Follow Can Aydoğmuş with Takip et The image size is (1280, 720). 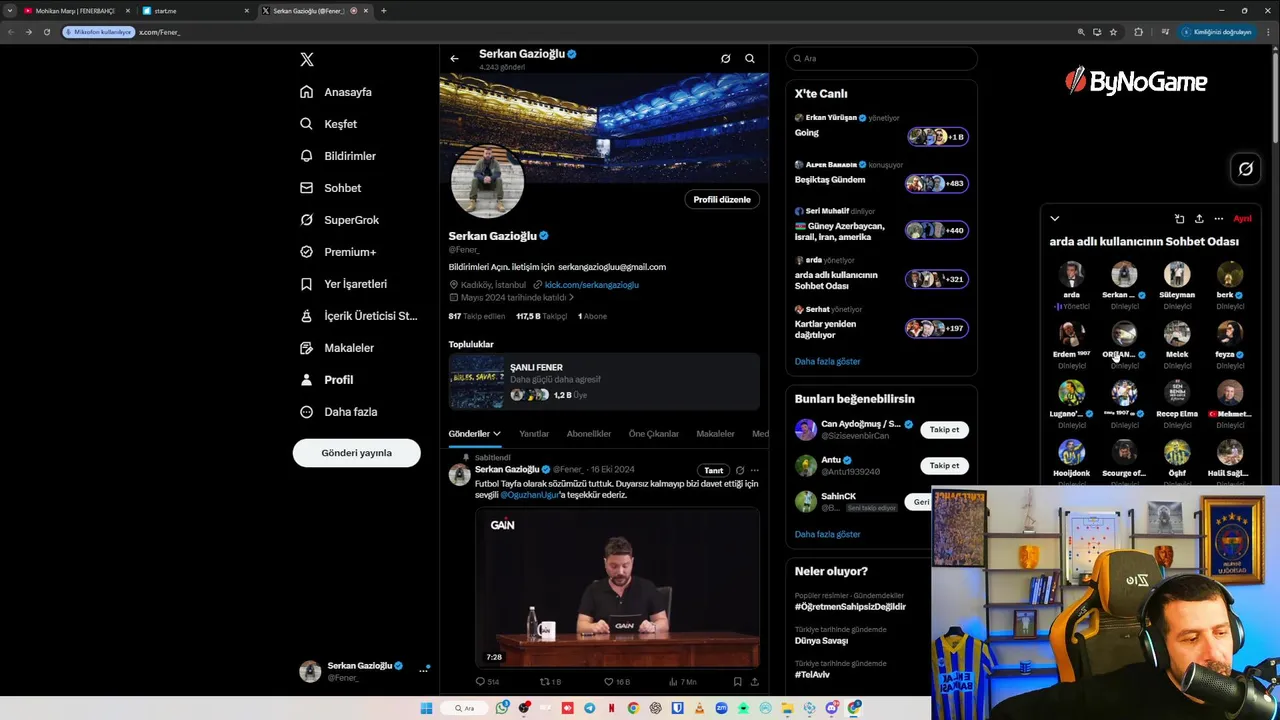[944, 430]
